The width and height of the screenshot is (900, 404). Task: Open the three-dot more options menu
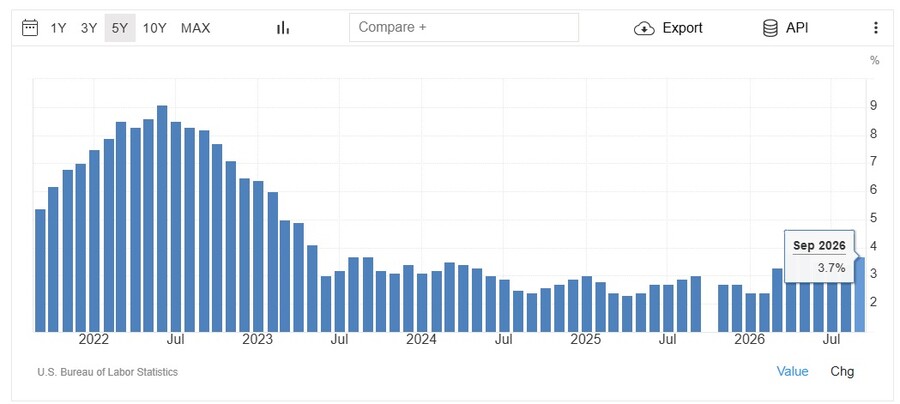(x=875, y=28)
